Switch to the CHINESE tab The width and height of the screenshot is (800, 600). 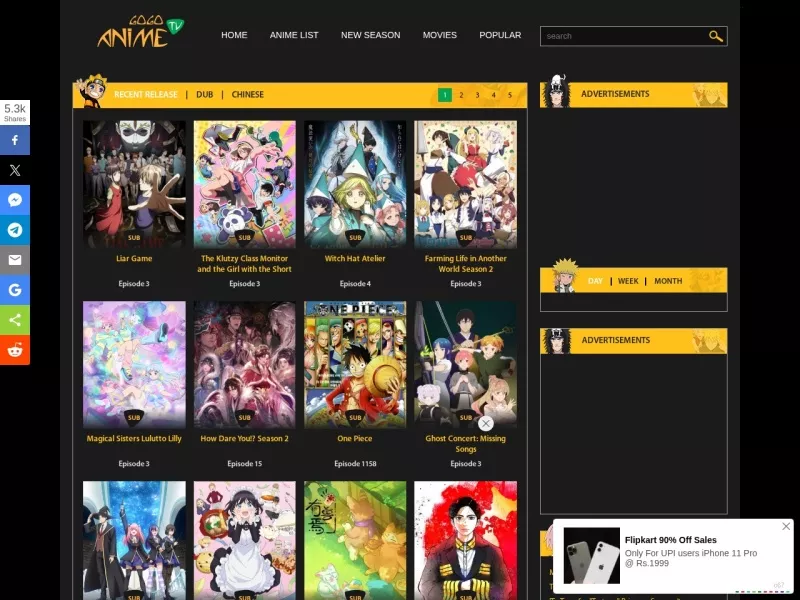pos(247,94)
